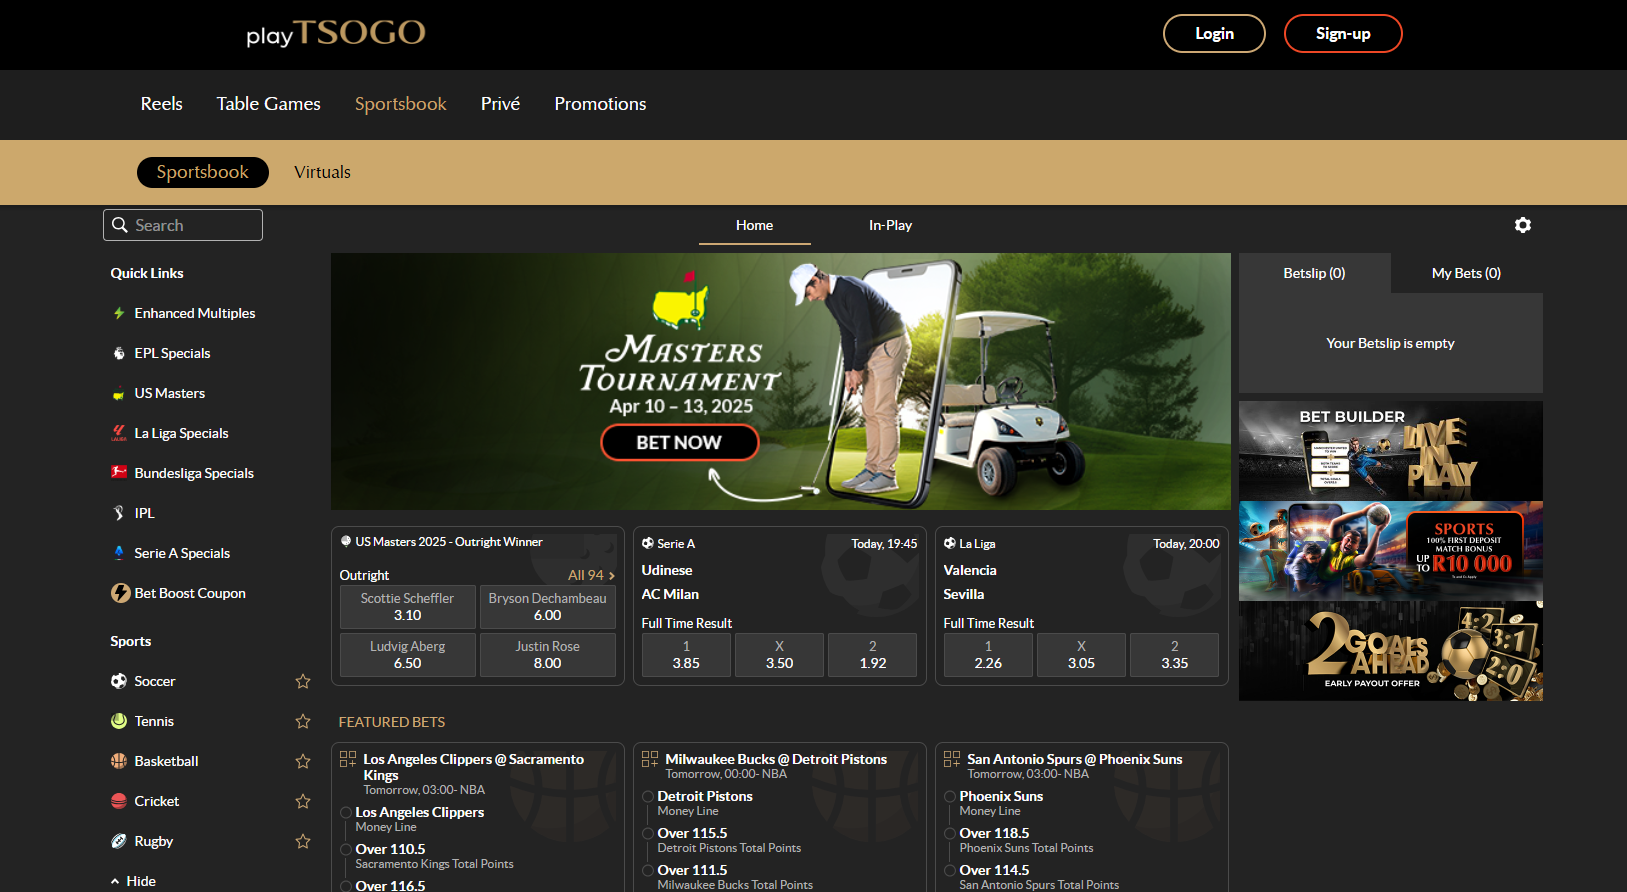
Task: Open the Promotions menu
Action: pyautogui.click(x=601, y=104)
